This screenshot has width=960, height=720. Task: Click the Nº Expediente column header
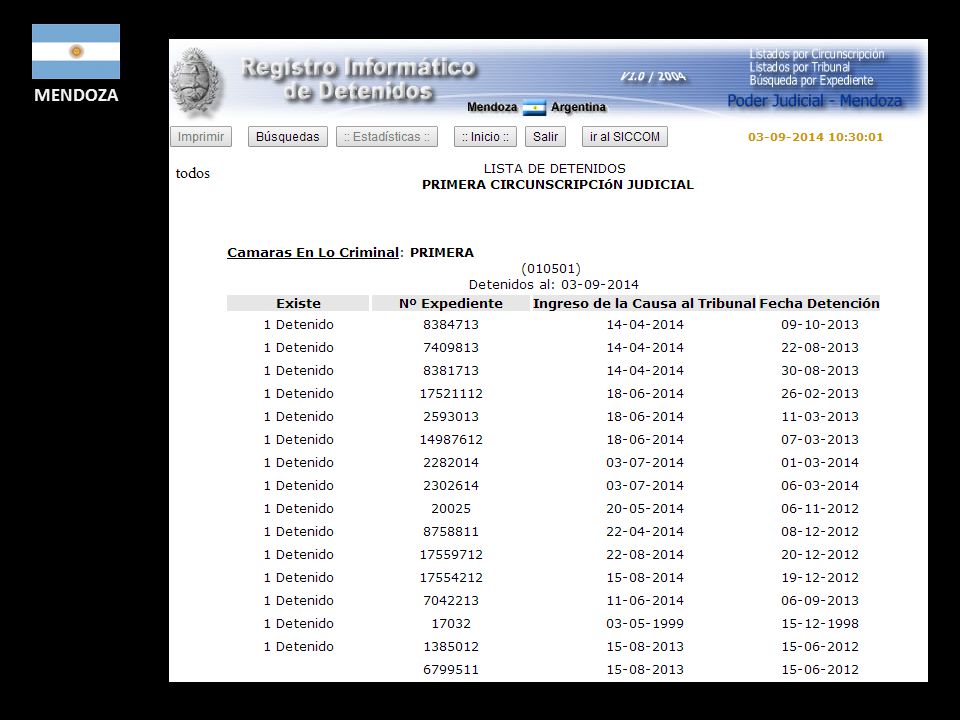click(x=451, y=303)
